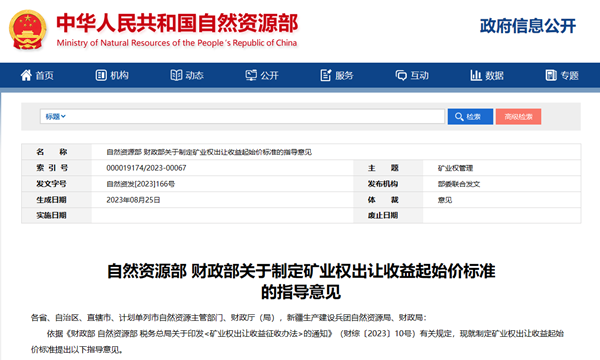This screenshot has width=600, height=360.
Task: Click the 实施日期 label cell
Action: coord(56,215)
